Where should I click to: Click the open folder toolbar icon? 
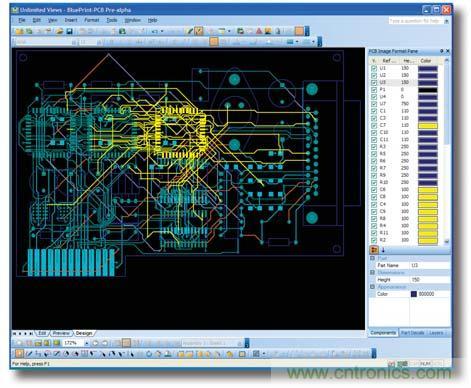coord(59,31)
